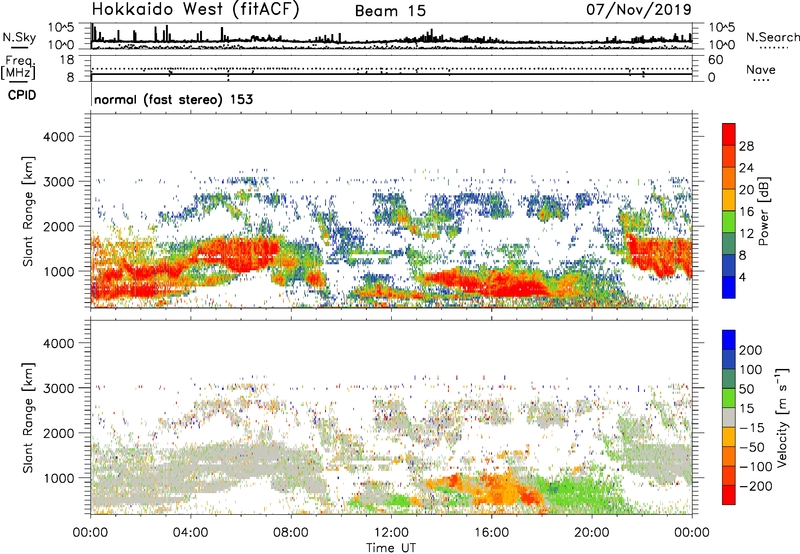Click the '60' Nave axis value
This screenshot has width=800, height=554.
pyautogui.click(x=715, y=60)
